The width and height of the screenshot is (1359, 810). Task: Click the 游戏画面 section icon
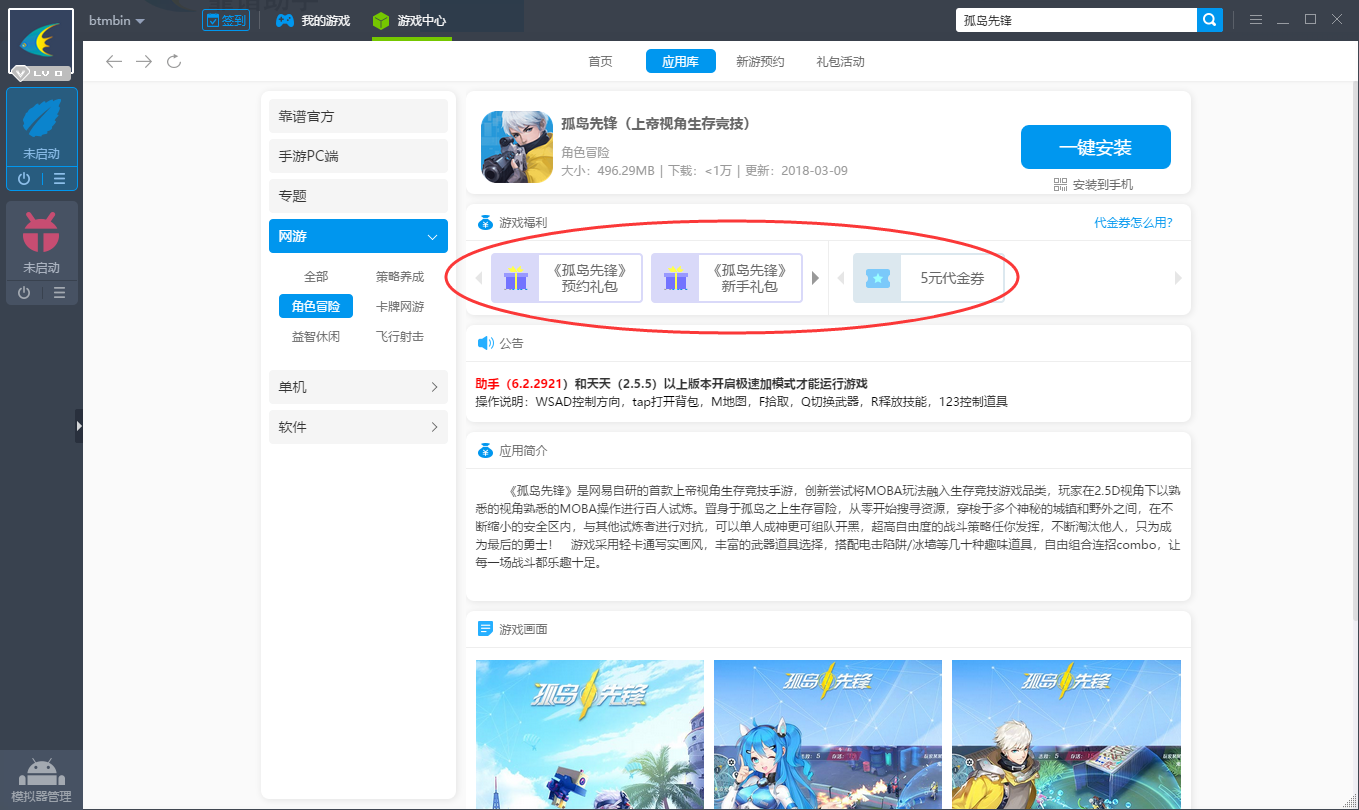pyautogui.click(x=485, y=629)
